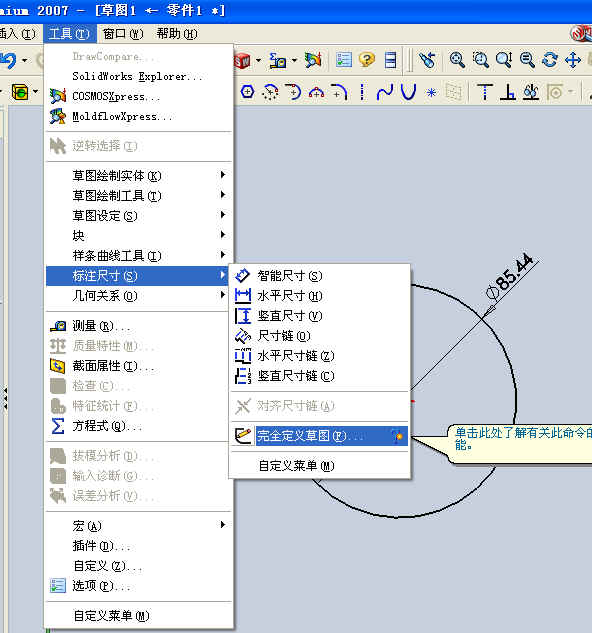
Task: Select 水平尺寸(H) horizontal dimension
Action: coord(320,296)
